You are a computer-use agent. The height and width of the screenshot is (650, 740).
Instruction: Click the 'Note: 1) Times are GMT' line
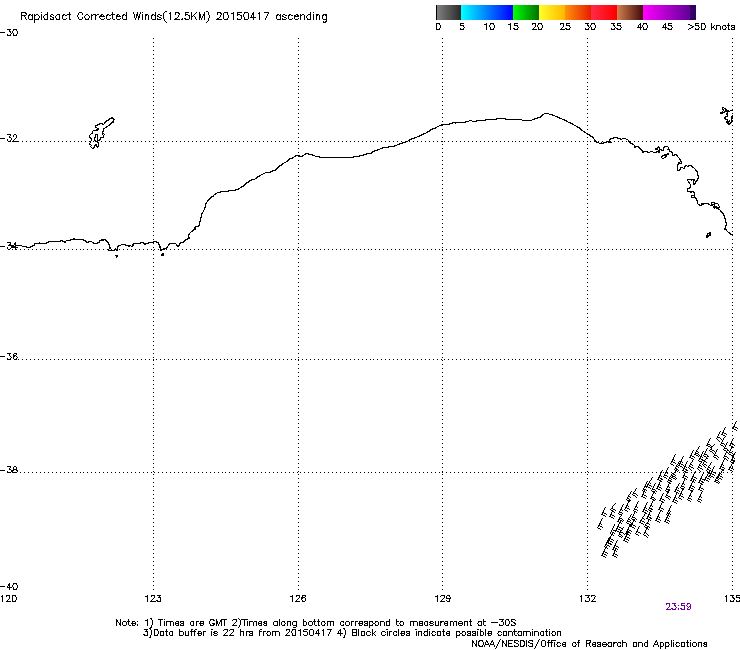point(315,623)
